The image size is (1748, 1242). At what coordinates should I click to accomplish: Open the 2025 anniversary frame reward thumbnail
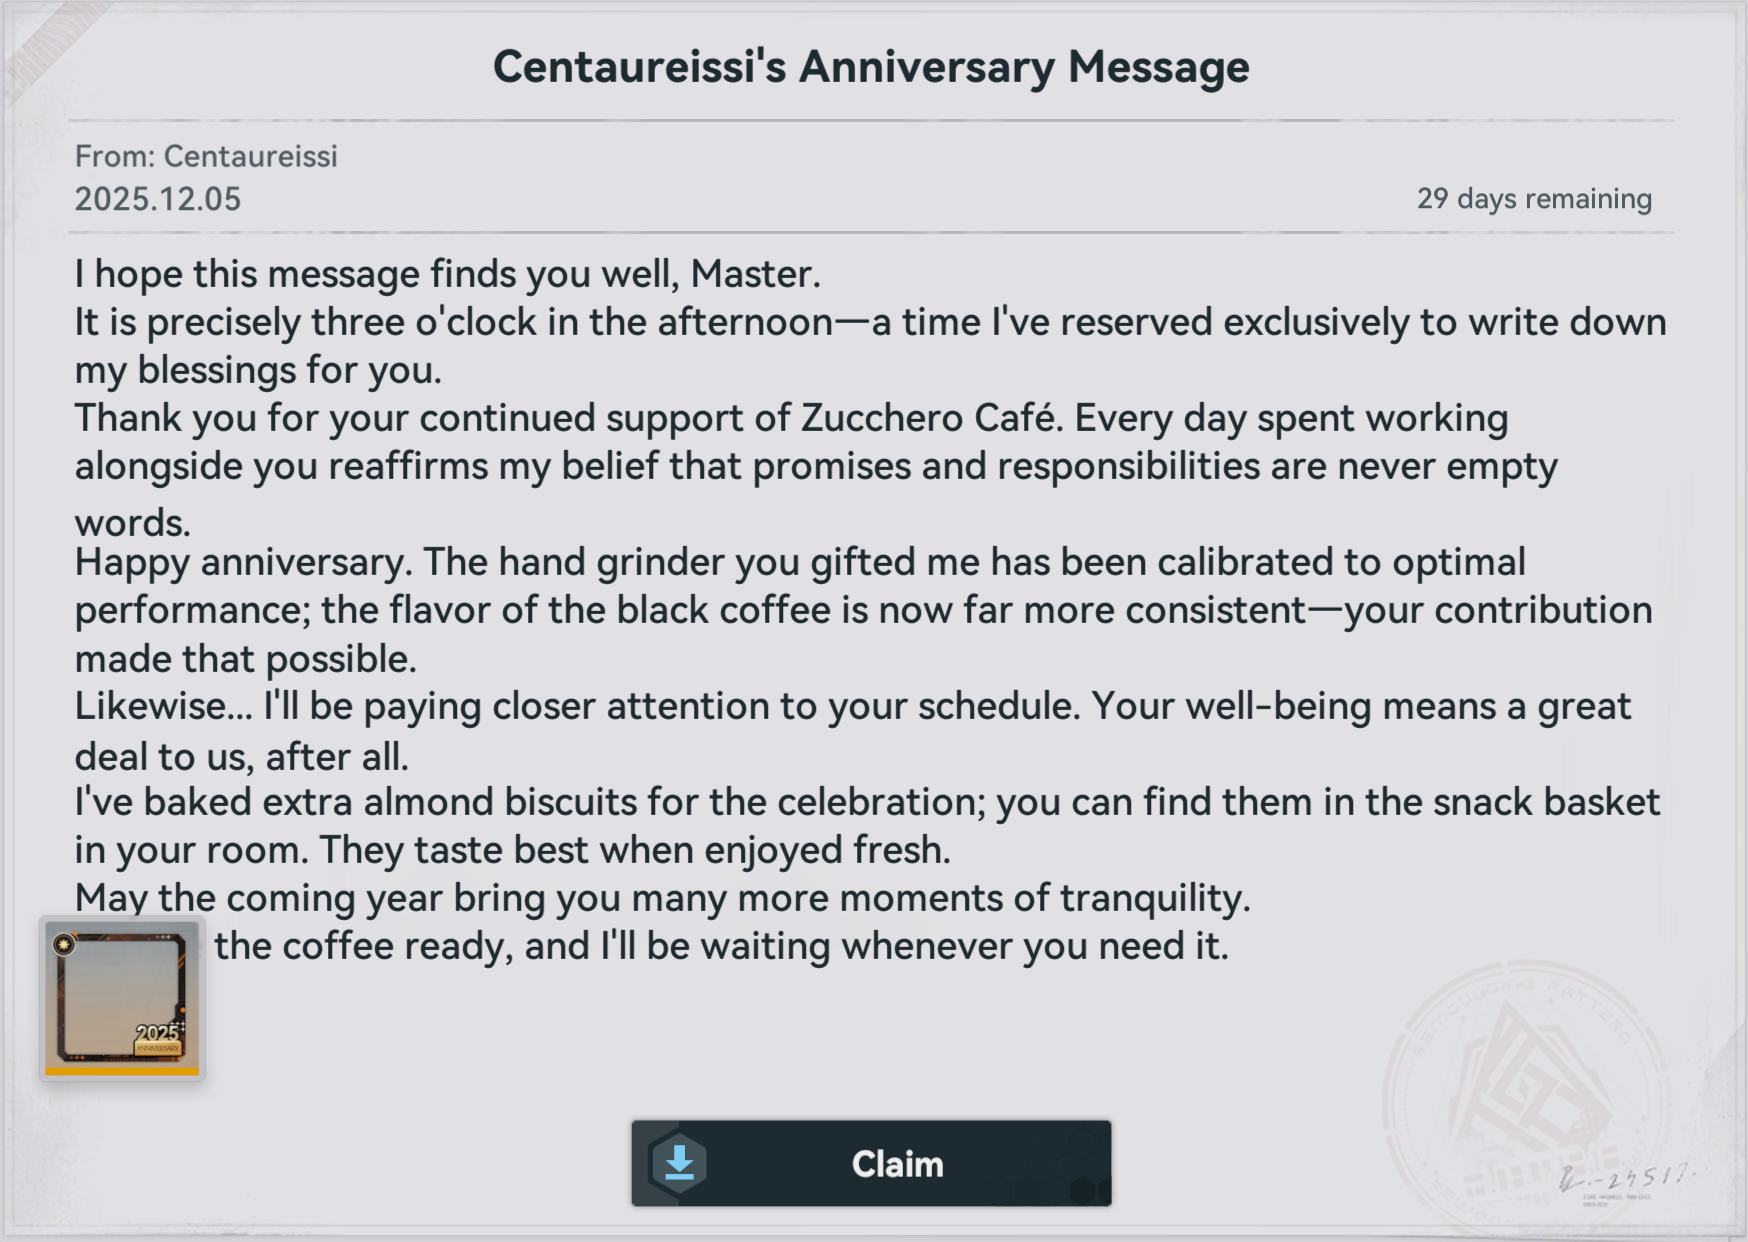coord(121,996)
